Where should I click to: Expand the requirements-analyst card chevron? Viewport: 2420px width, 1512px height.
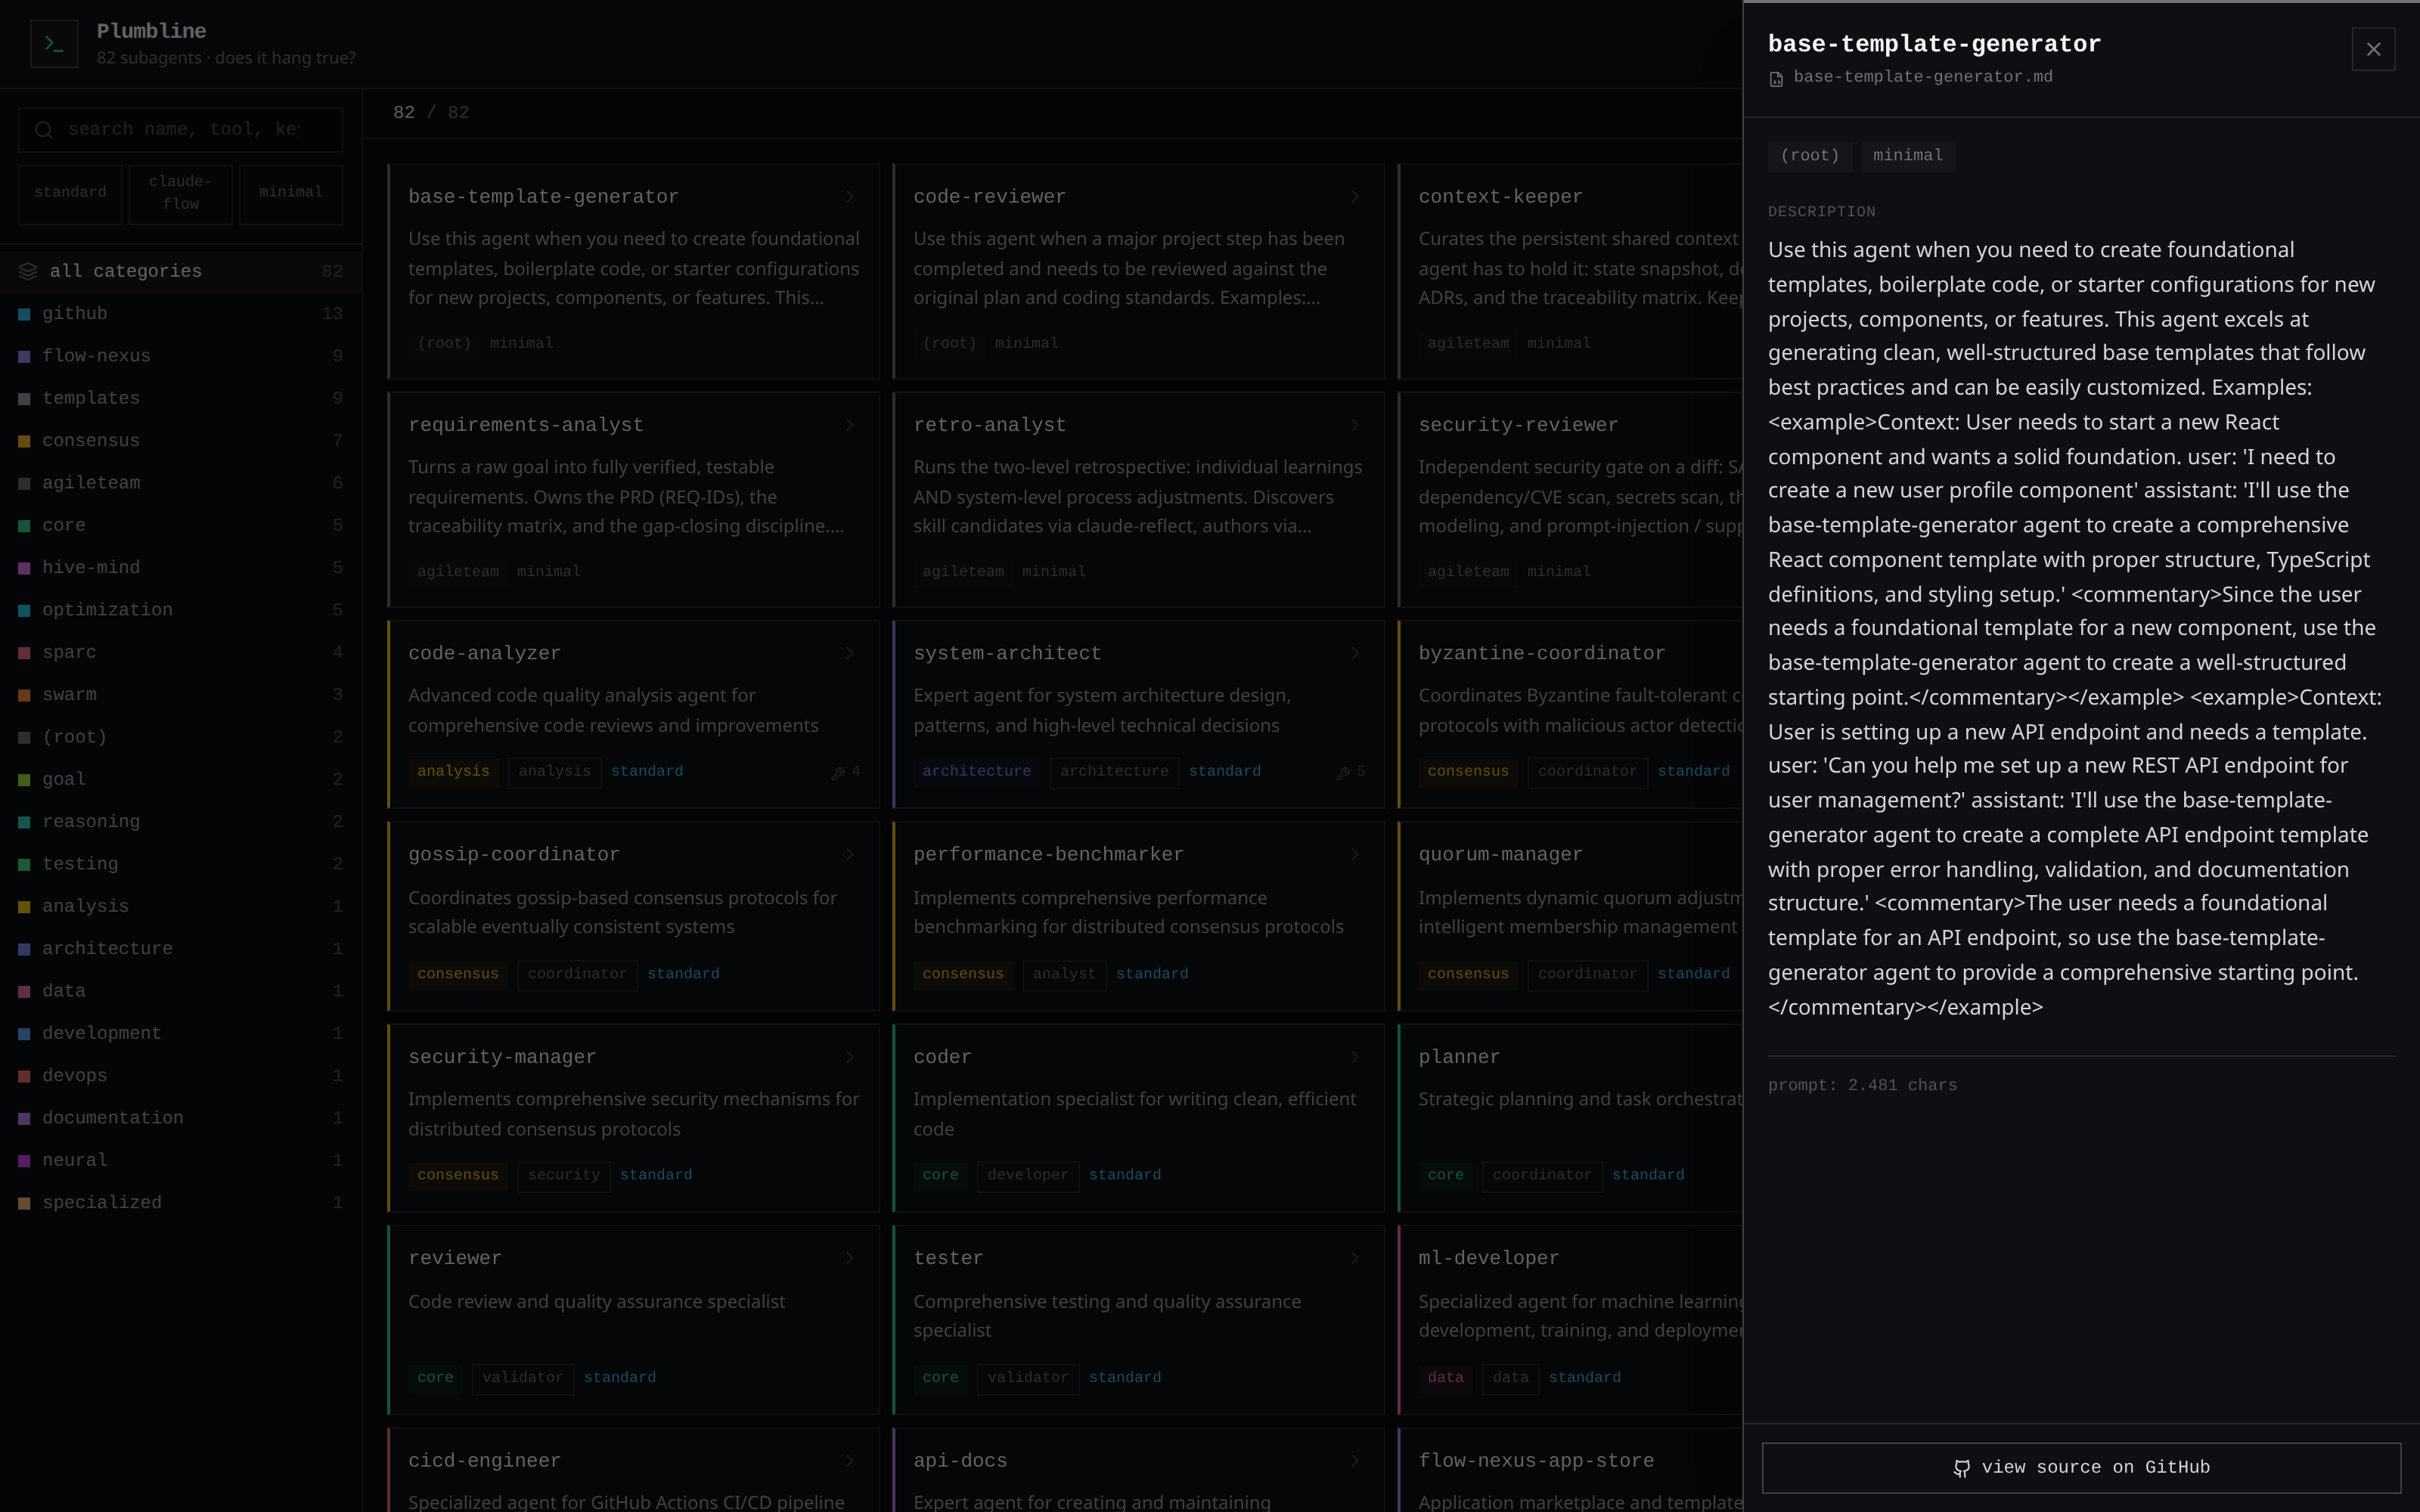(x=849, y=425)
